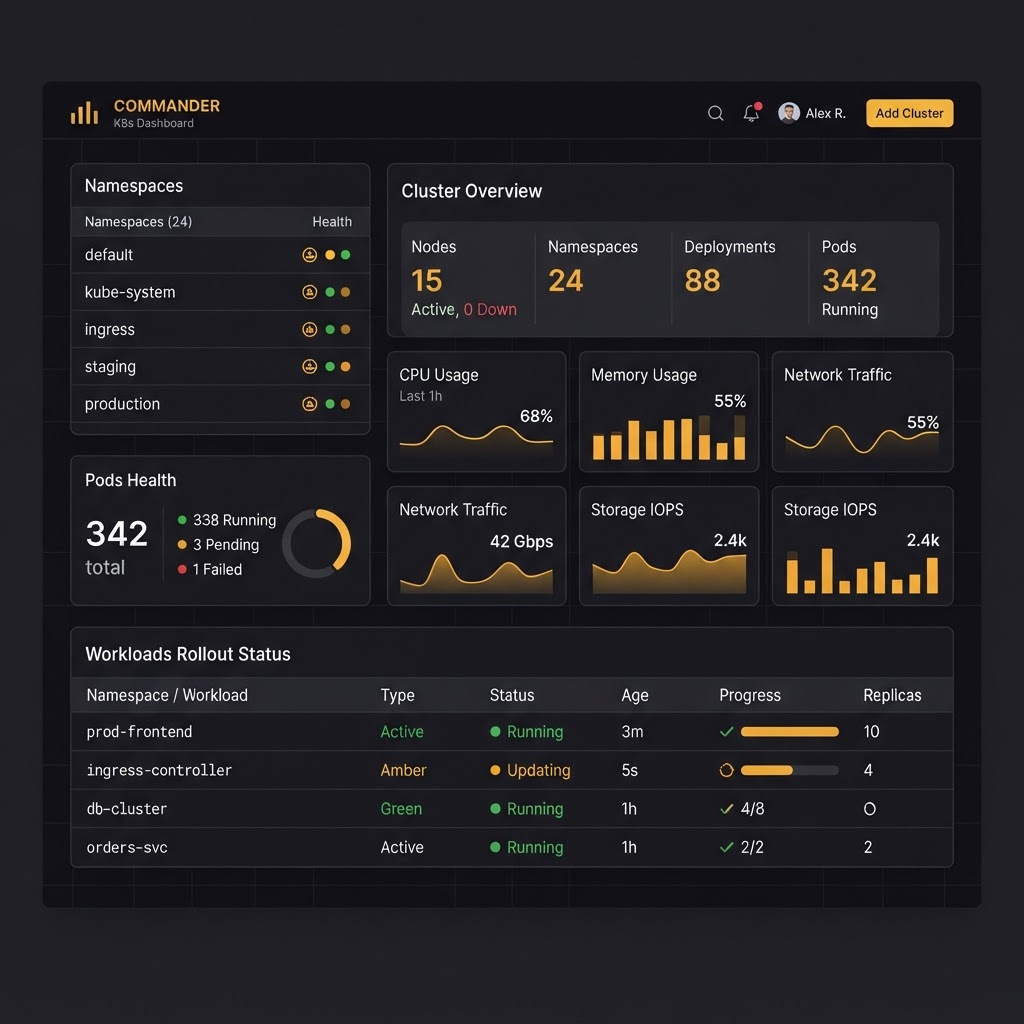
Task: Select the kube-system namespace row
Action: click(220, 292)
